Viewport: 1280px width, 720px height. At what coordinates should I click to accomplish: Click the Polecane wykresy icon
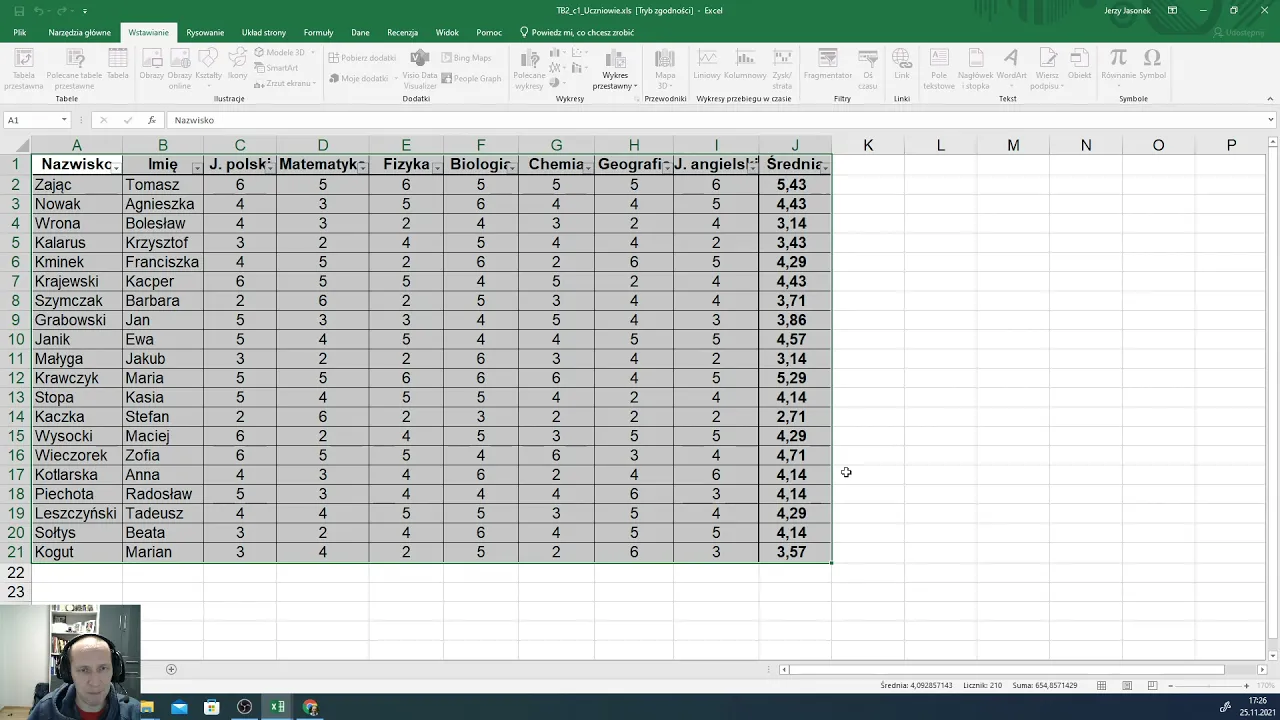coord(529,66)
